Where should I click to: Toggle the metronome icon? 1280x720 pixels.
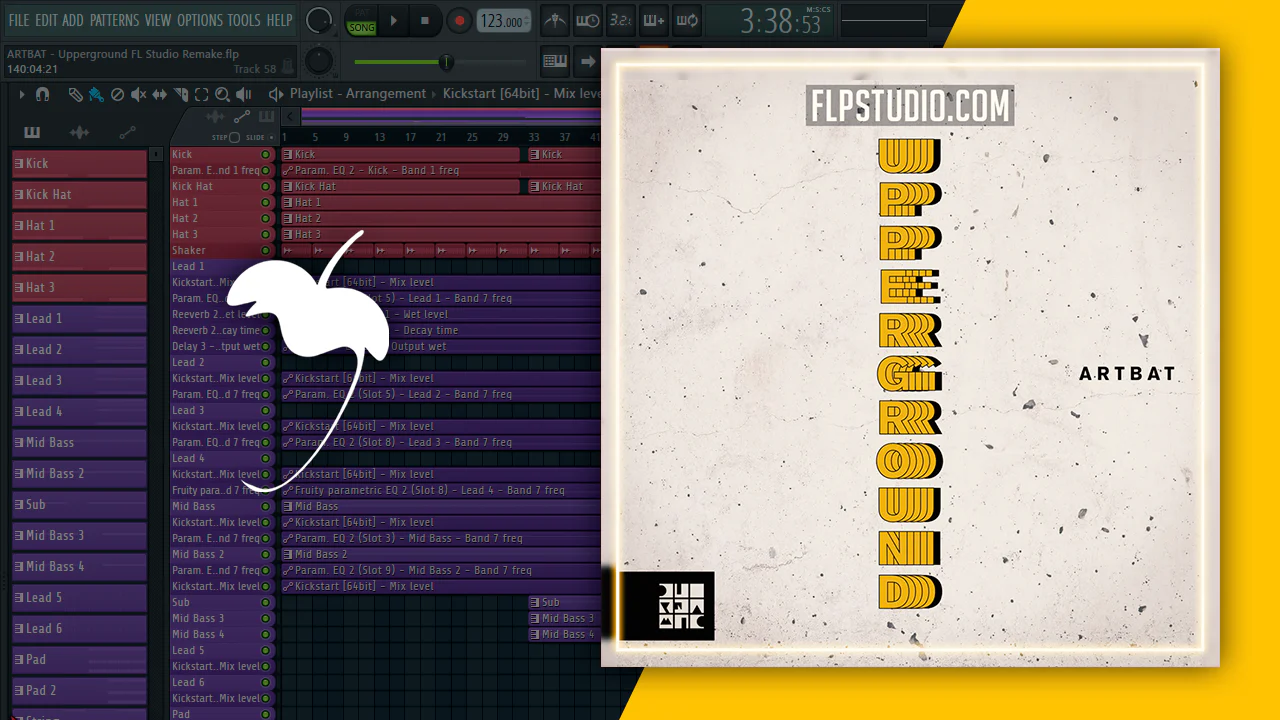pyautogui.click(x=555, y=21)
